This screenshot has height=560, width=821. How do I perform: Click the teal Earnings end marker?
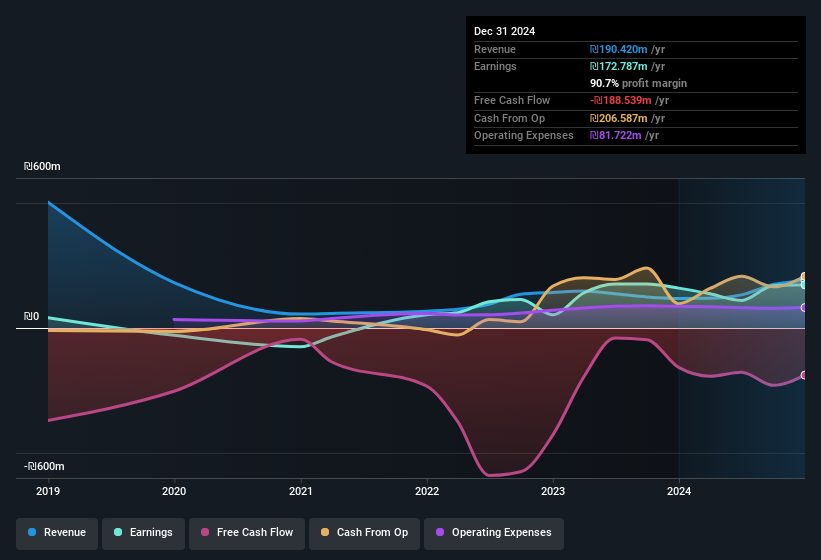pyautogui.click(x=804, y=285)
